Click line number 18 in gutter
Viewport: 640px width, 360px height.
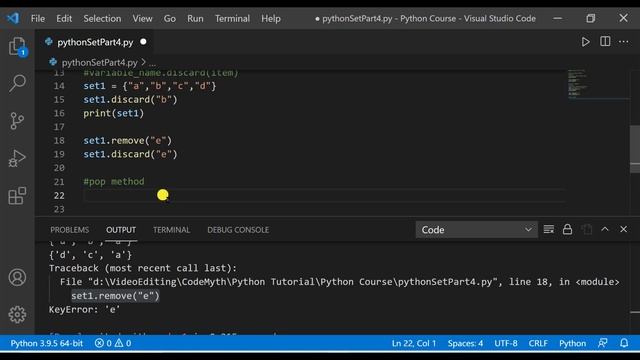[x=59, y=140]
